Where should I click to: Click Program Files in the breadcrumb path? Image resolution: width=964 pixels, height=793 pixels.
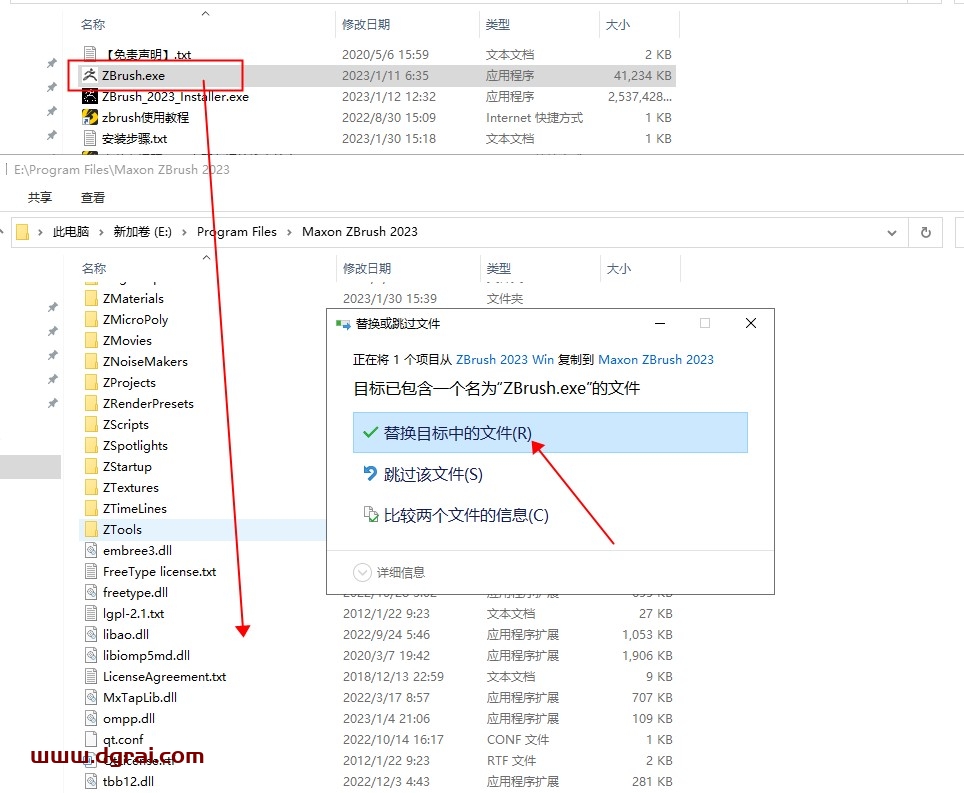coord(237,232)
